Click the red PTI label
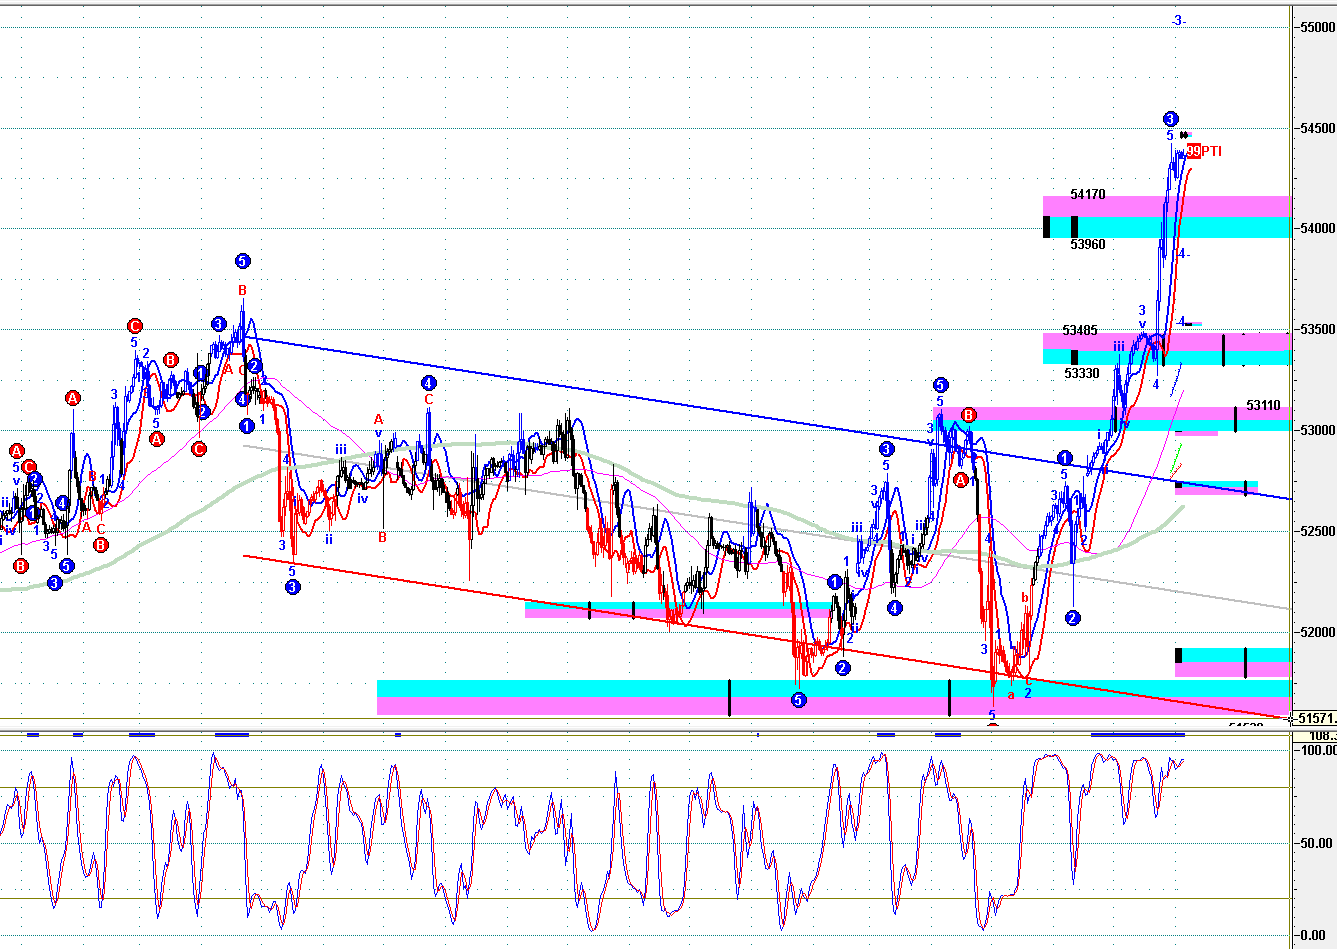Image resolution: width=1337 pixels, height=949 pixels. 1211,152
